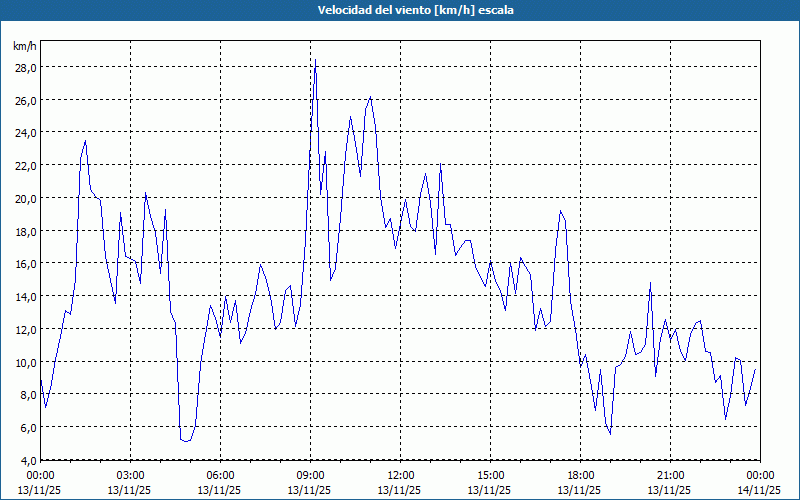Click the 4,0 y-axis value
This screenshot has height=500, width=800.
(25, 460)
